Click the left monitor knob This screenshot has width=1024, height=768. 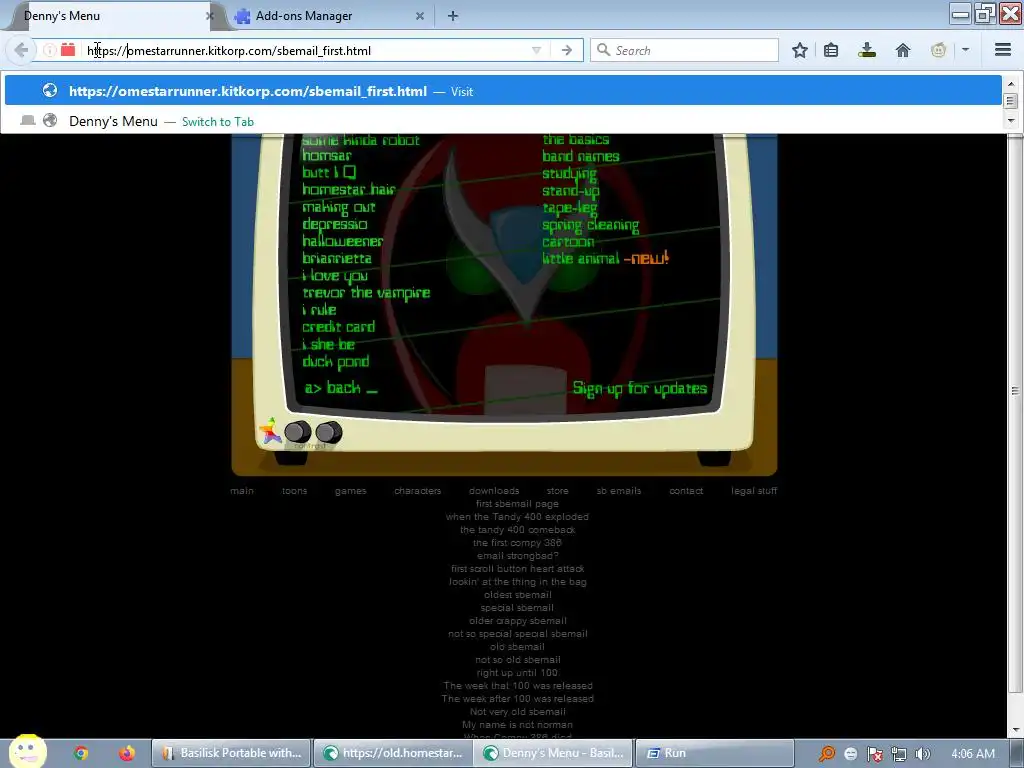pos(298,432)
